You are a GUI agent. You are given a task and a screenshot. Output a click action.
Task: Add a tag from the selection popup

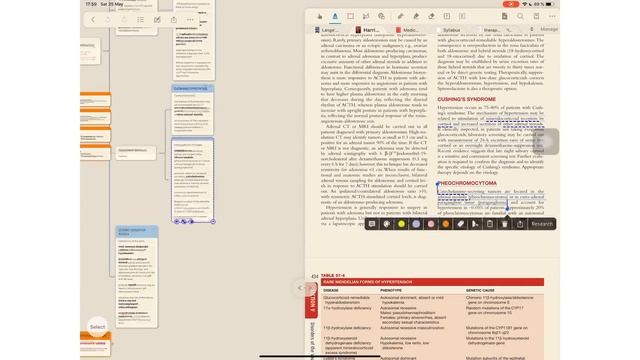pyautogui.click(x=460, y=224)
